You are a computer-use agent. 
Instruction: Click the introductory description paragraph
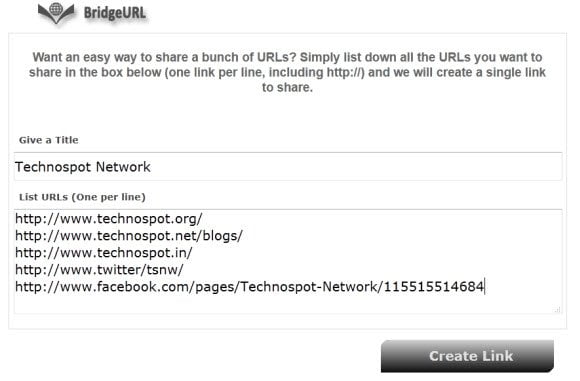[x=287, y=72]
